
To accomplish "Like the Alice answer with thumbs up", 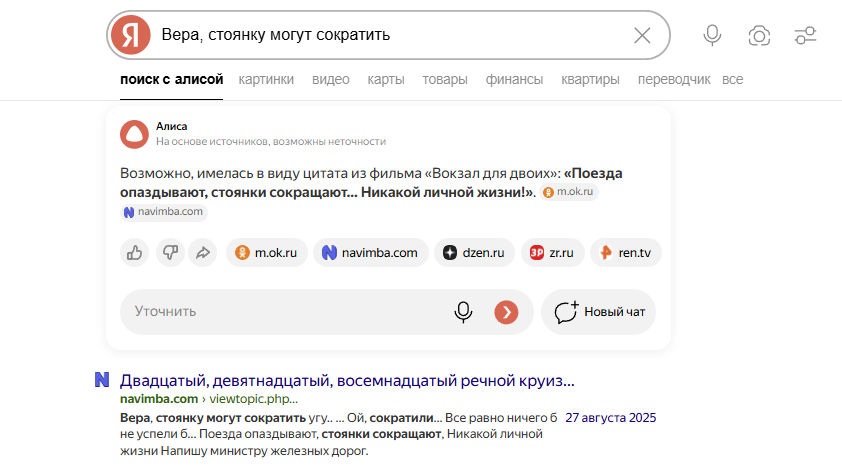I will click(134, 253).
